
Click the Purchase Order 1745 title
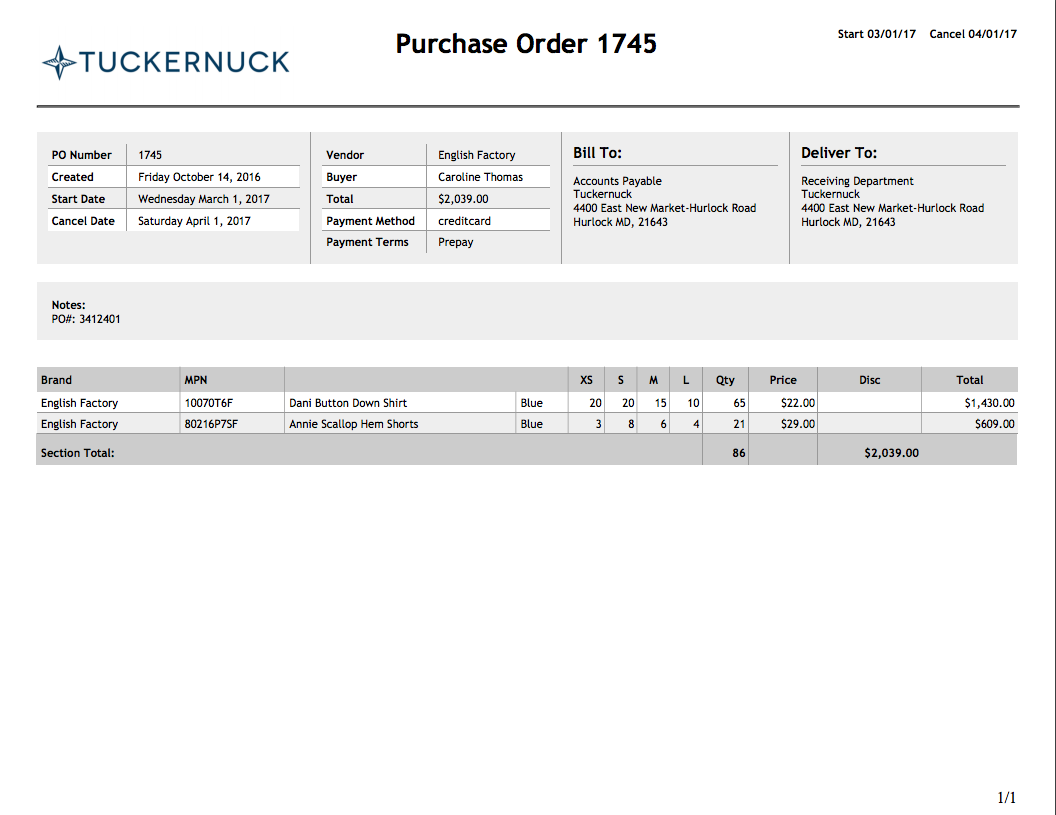526,44
